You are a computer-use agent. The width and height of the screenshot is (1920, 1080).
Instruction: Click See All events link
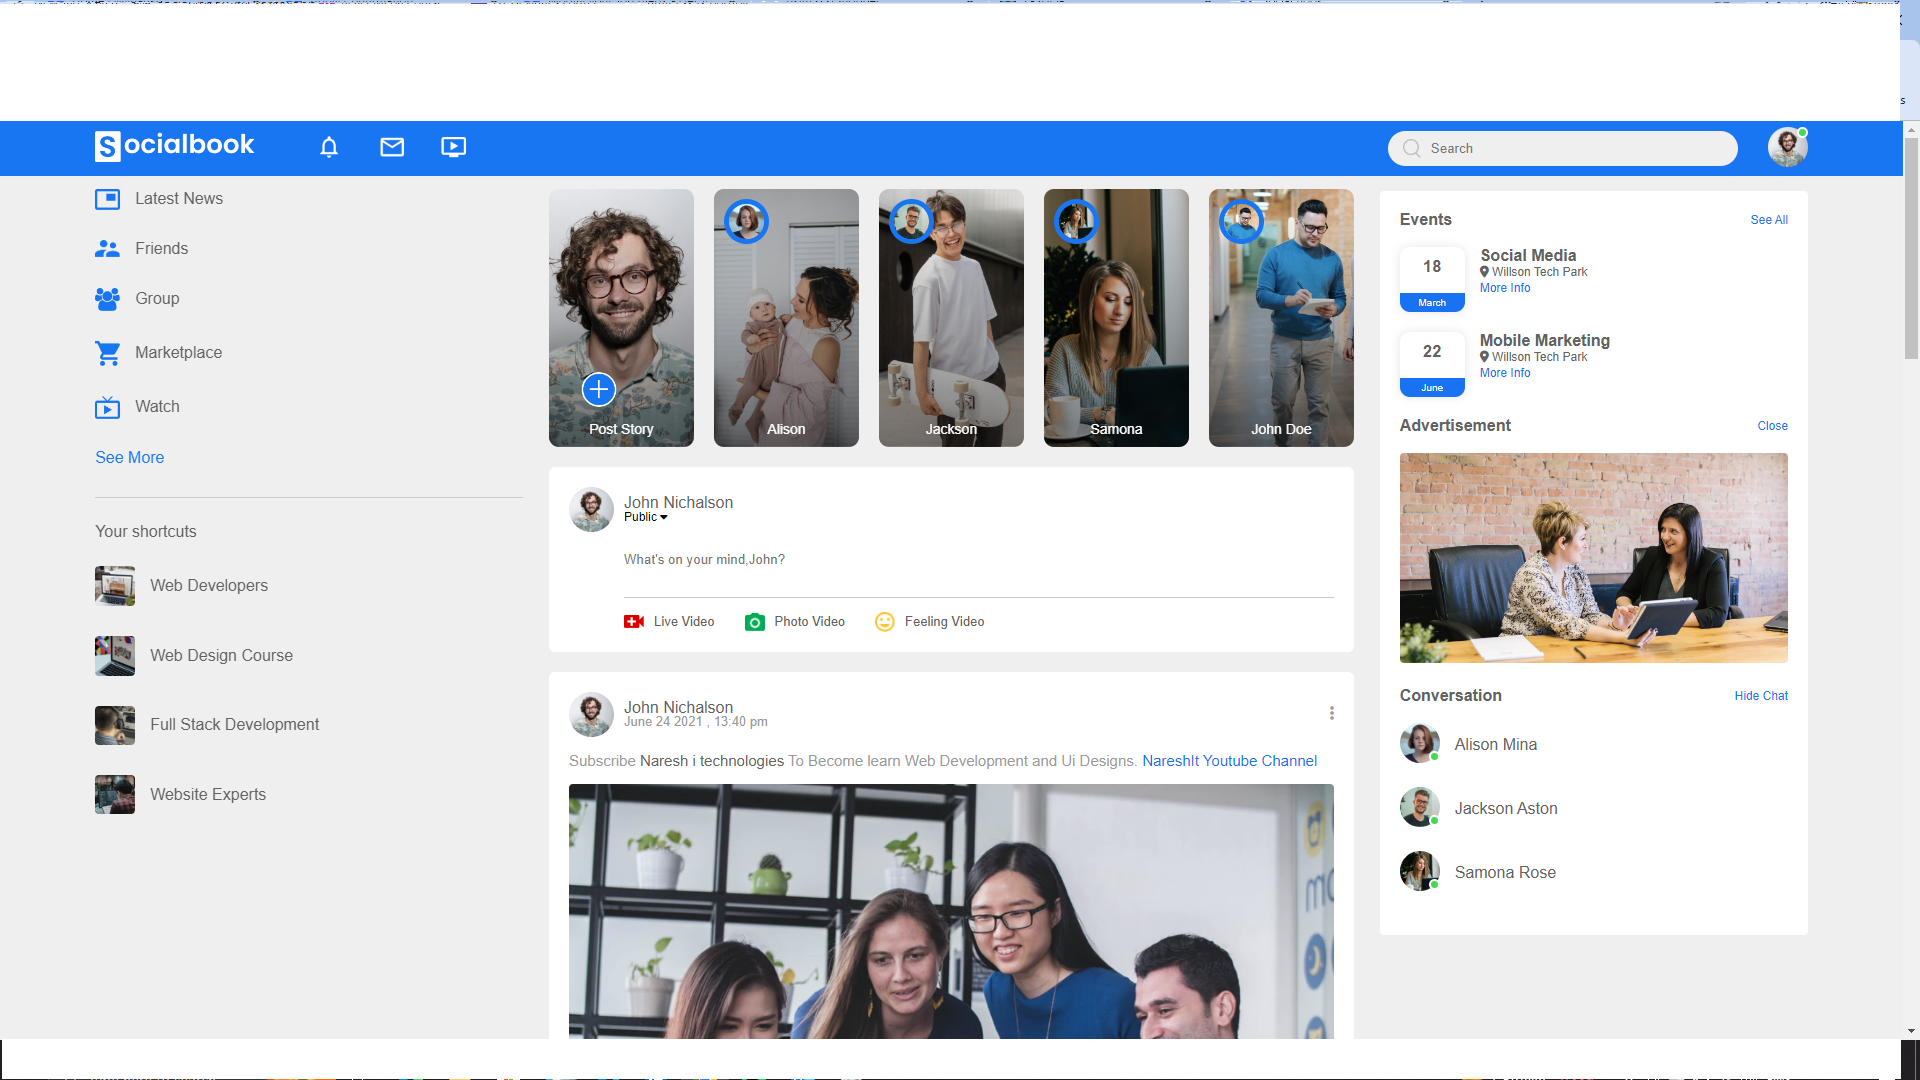pos(1769,220)
